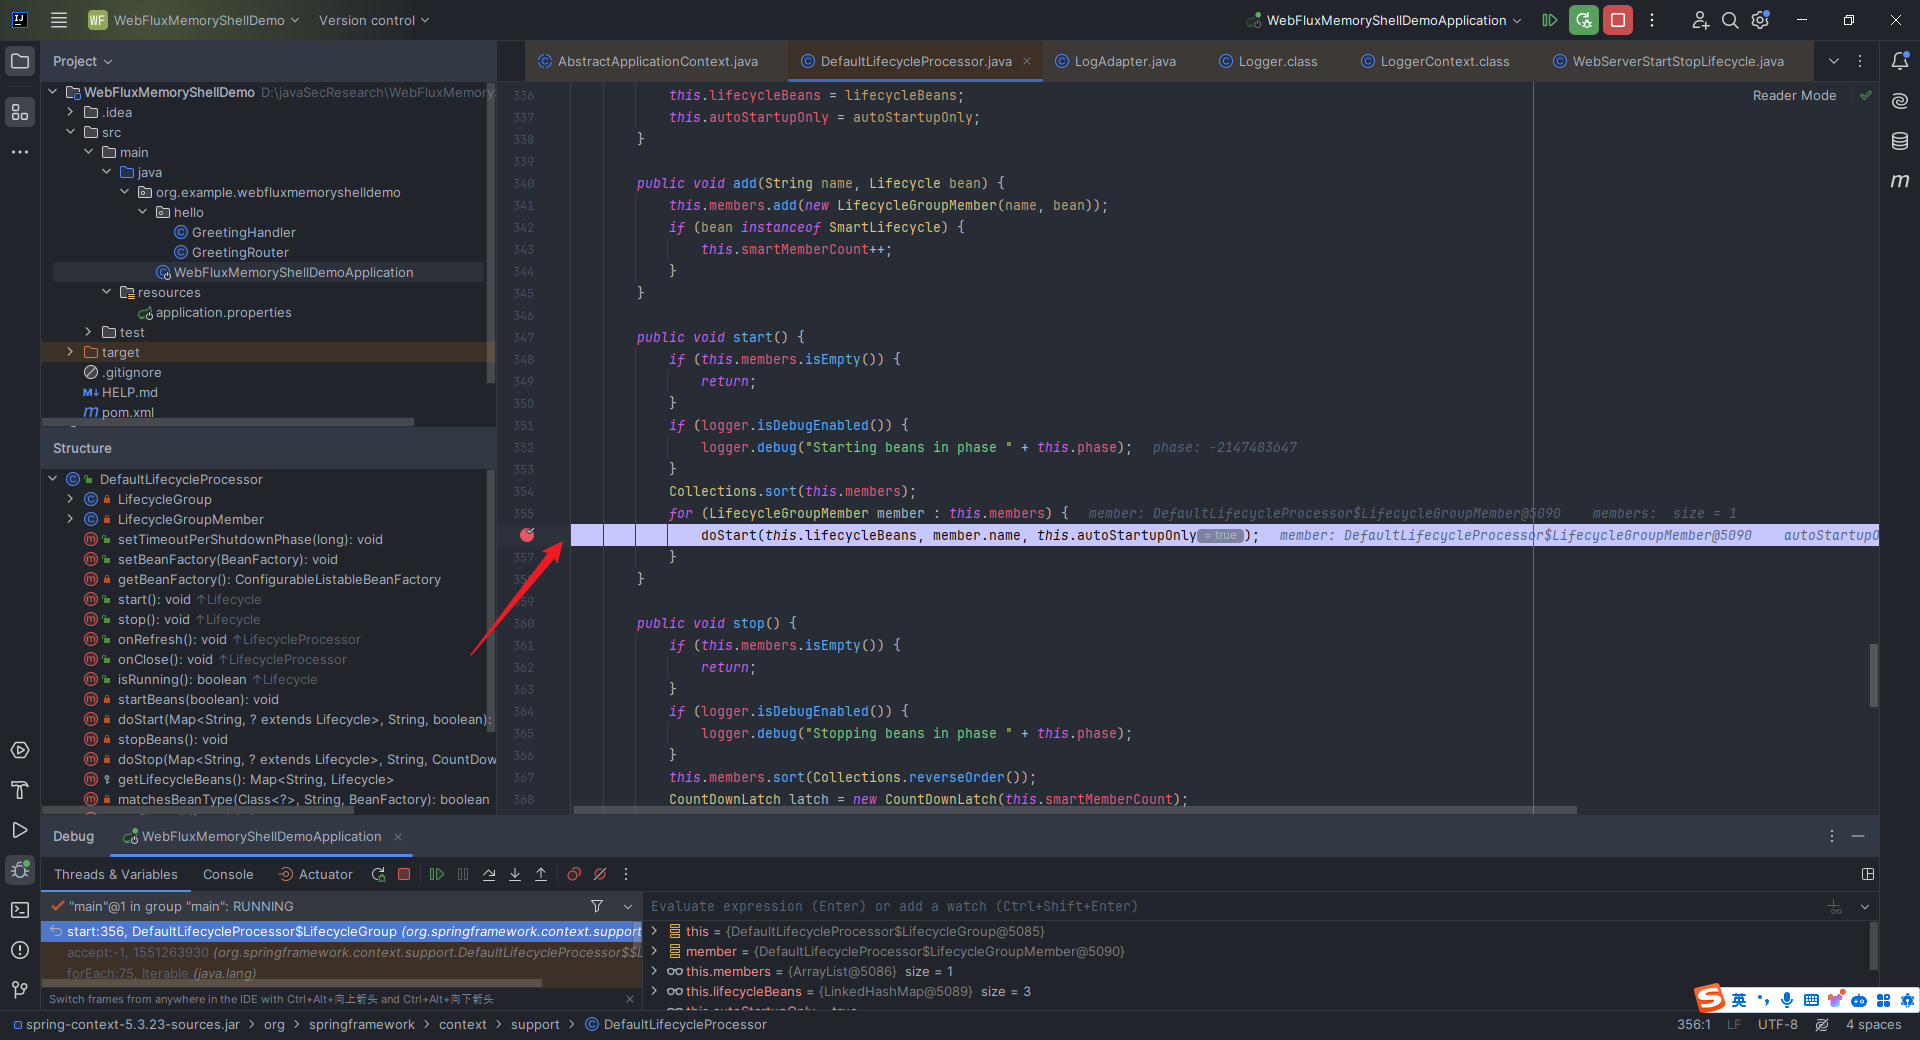Close the debug session tab
Viewport: 1920px width, 1040px height.
[398, 836]
